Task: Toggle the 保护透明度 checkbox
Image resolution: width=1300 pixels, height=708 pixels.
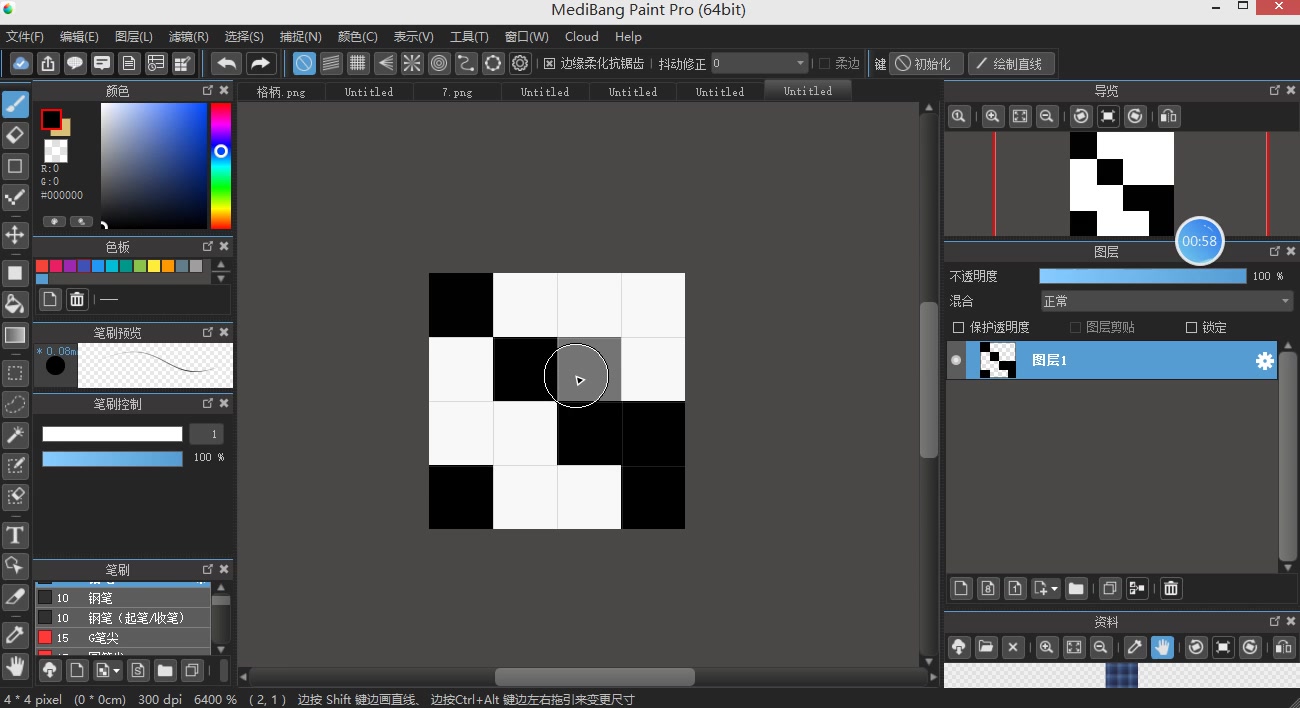Action: (959, 327)
